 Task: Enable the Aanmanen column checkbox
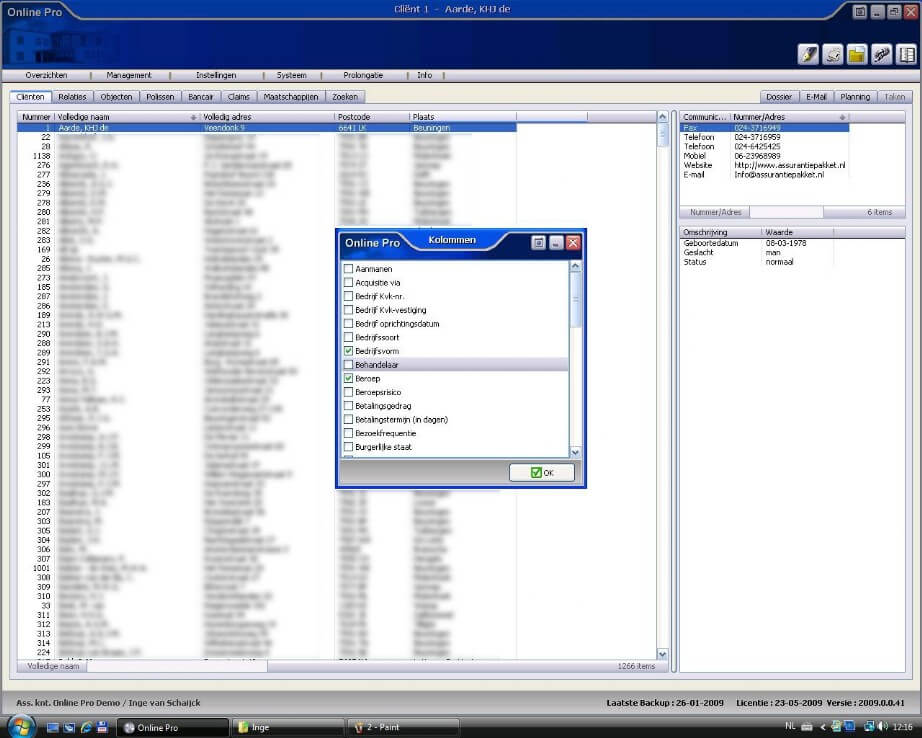348,269
